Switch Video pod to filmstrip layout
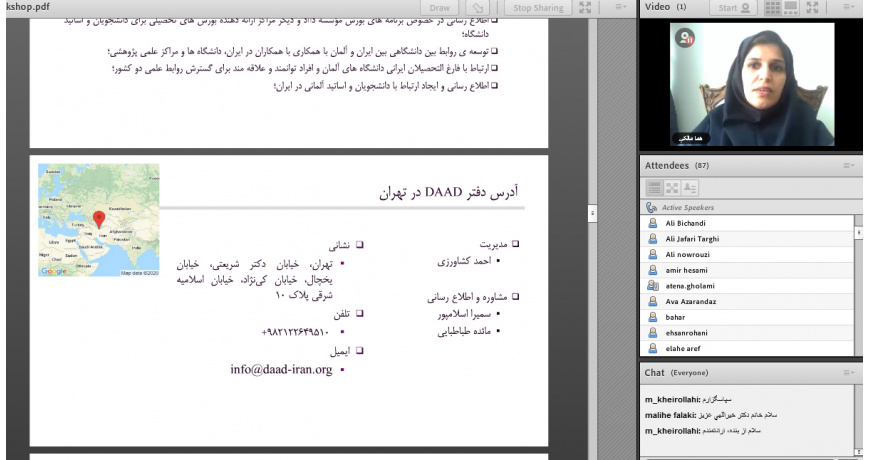The height and width of the screenshot is (460, 870). point(790,7)
